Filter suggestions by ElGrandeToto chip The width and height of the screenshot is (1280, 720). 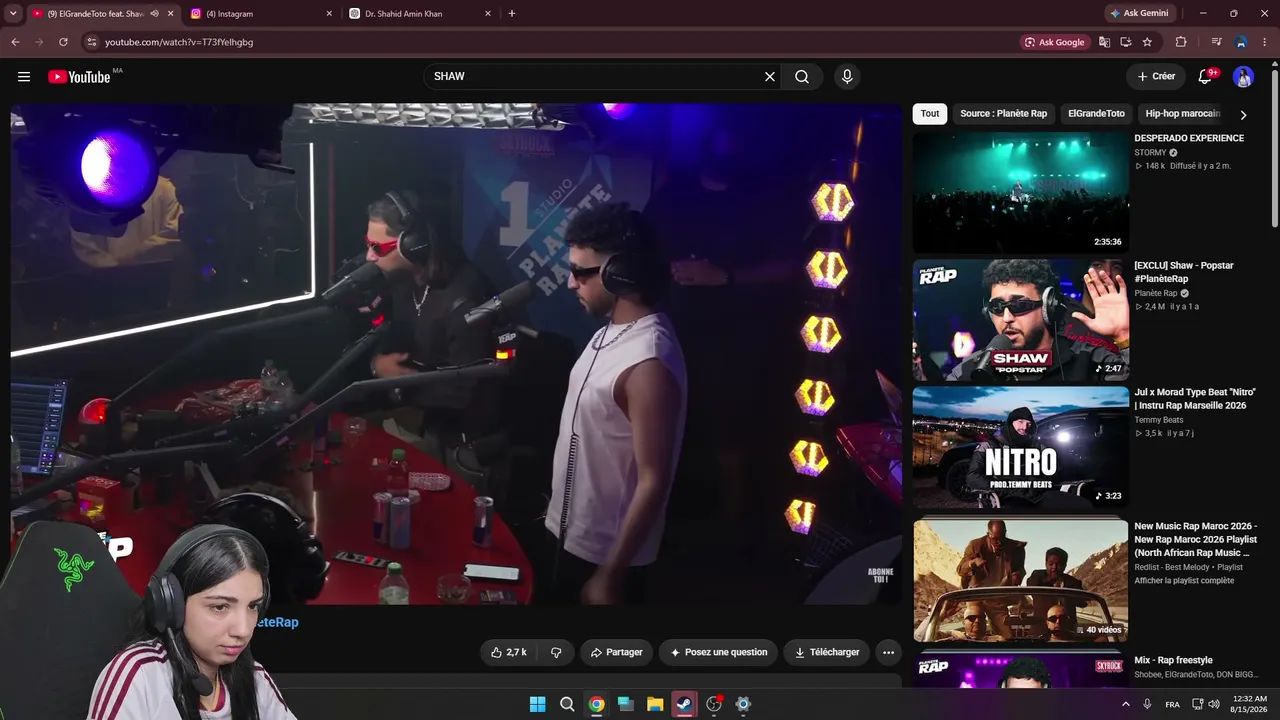(1096, 114)
